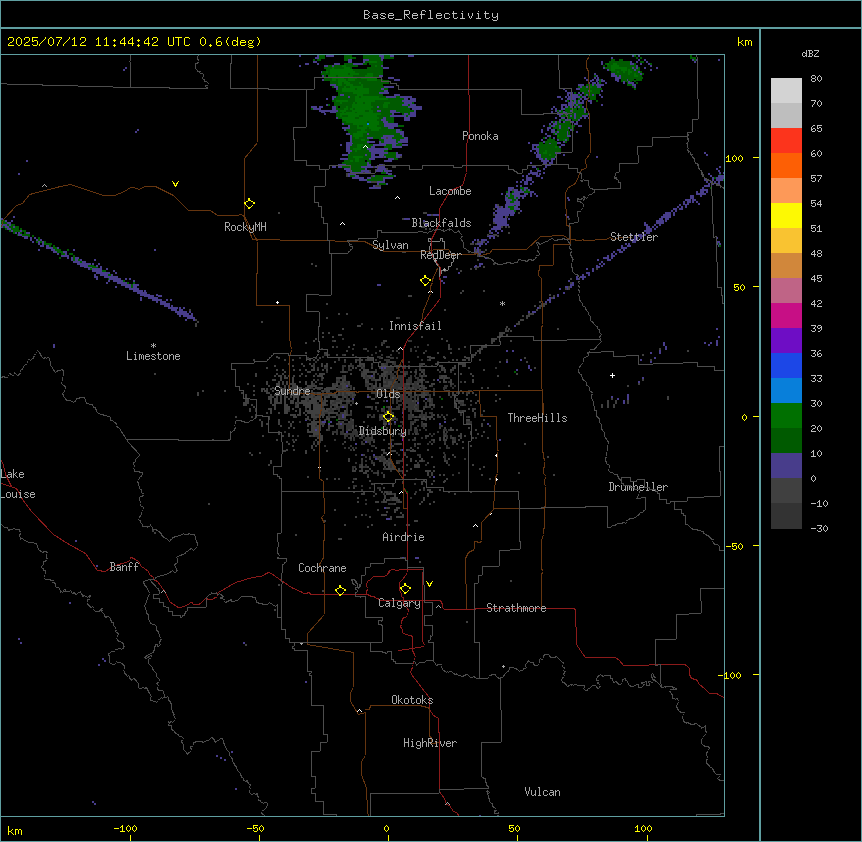Click the km unit label at top right
862x842 pixels.
click(744, 42)
